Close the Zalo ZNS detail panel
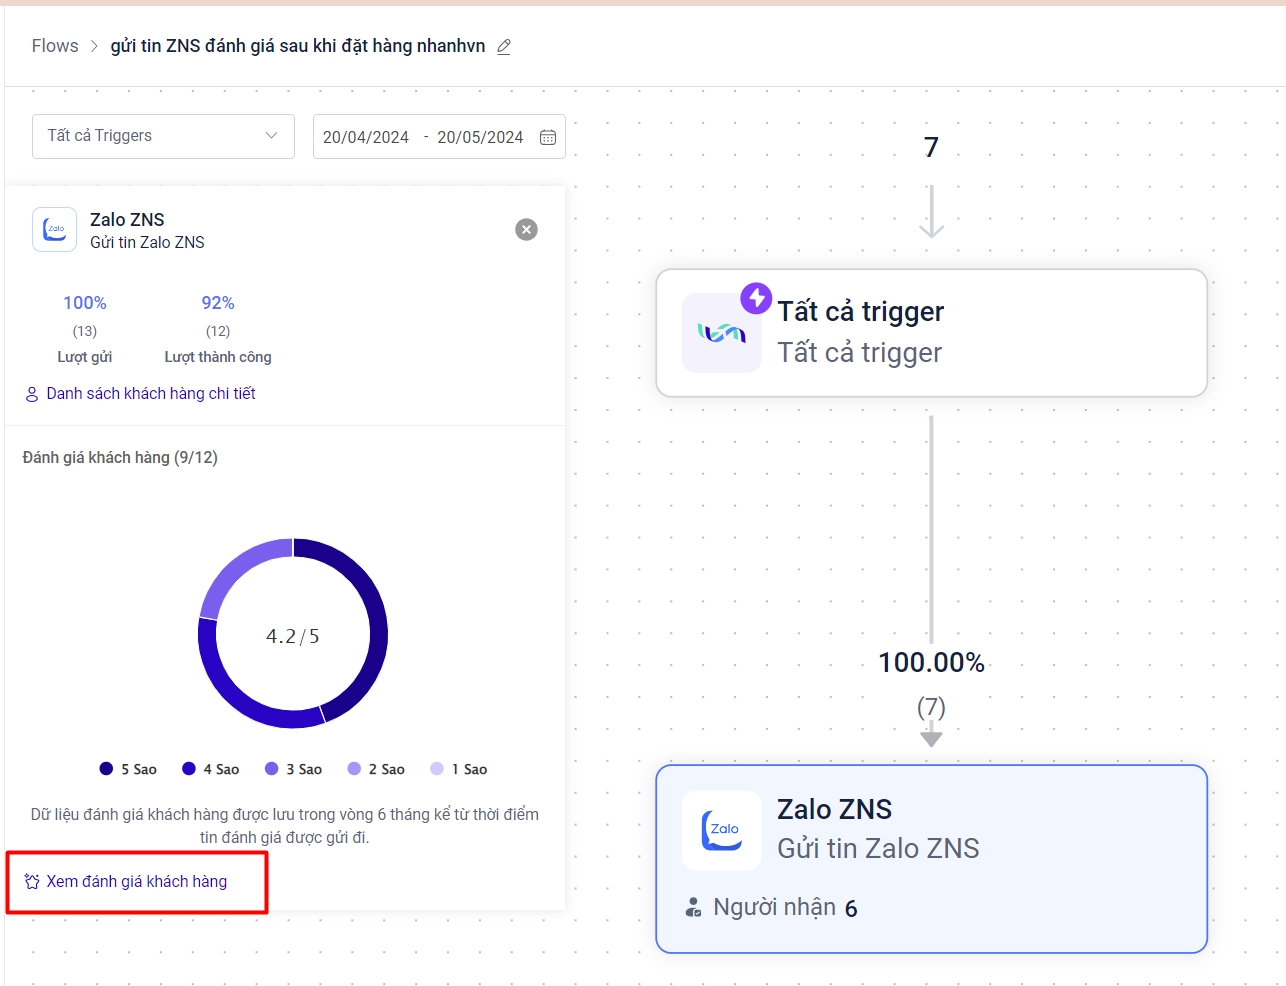 526,230
